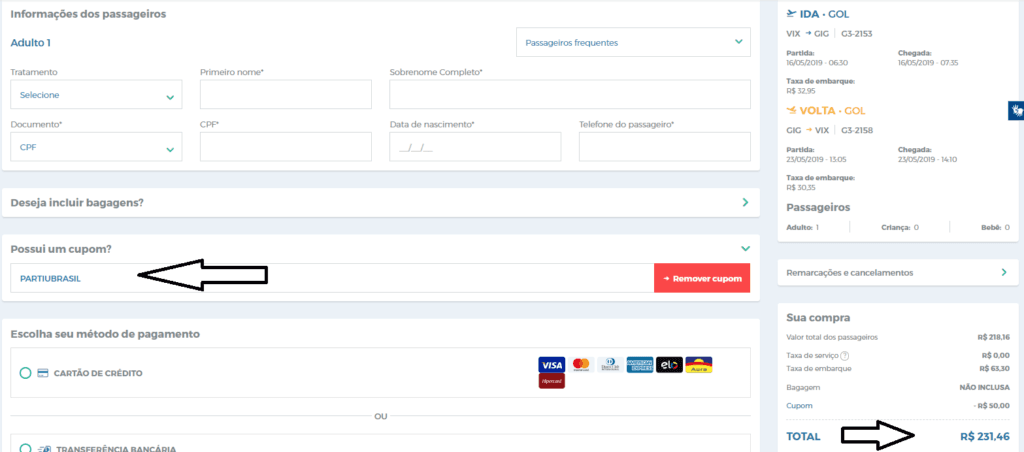Click the Visa card logo
This screenshot has height=452, width=1024.
(x=551, y=364)
